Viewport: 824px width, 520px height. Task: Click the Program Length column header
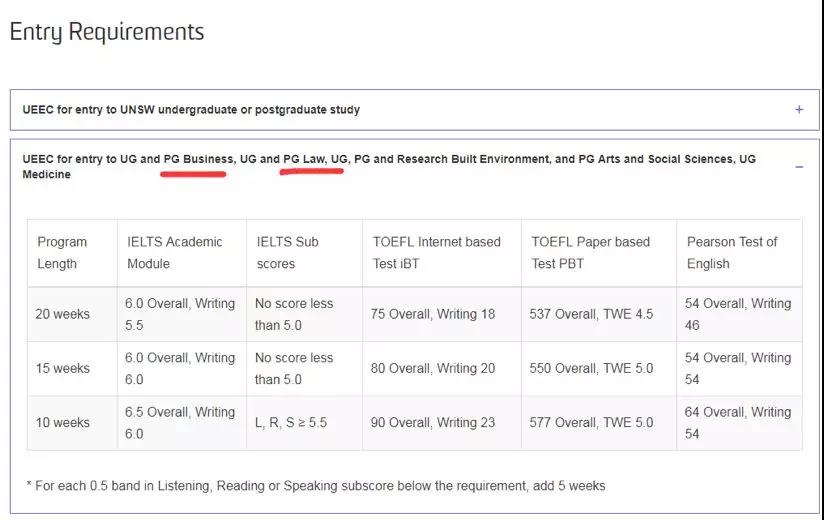[73, 253]
